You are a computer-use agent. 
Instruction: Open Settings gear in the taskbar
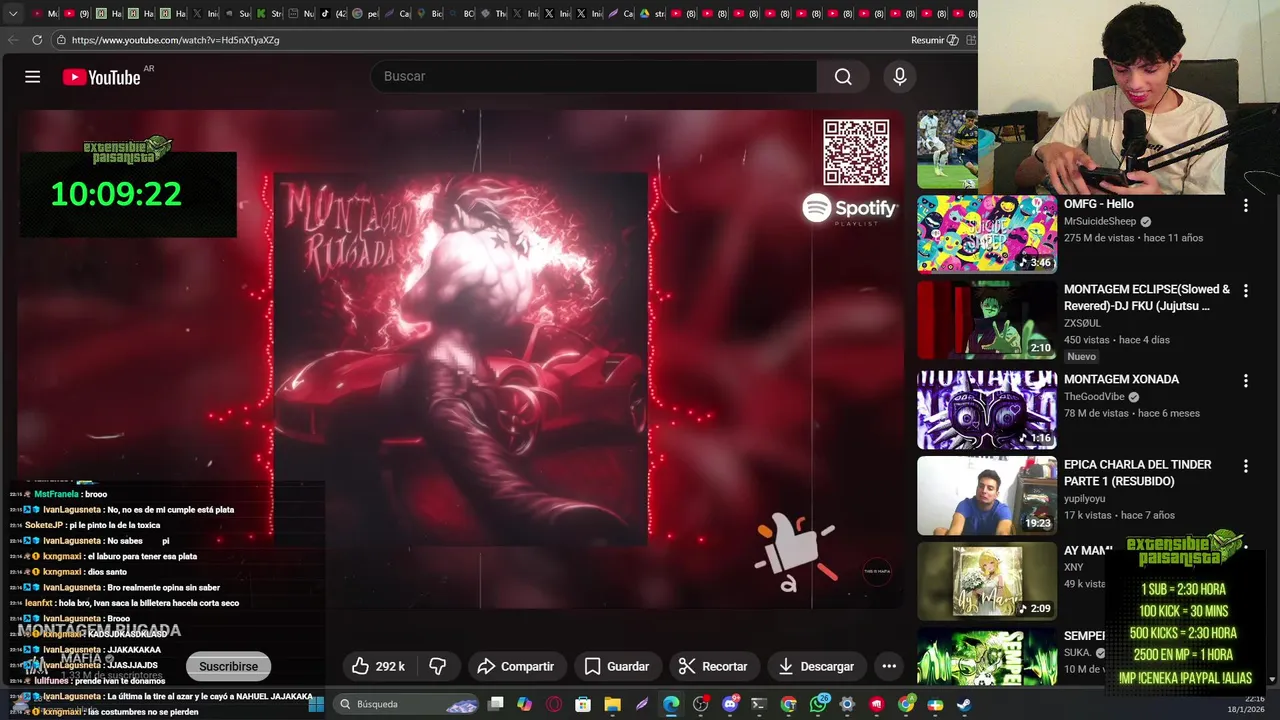click(847, 704)
